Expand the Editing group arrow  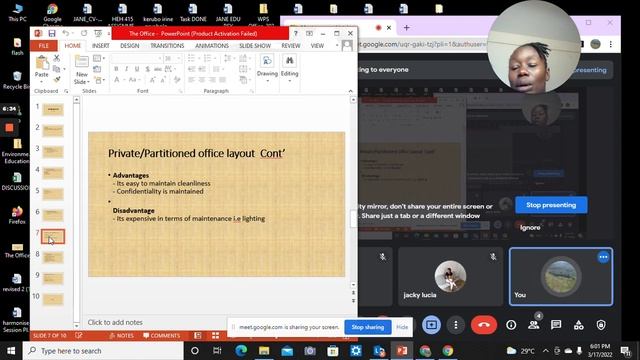coord(289,81)
